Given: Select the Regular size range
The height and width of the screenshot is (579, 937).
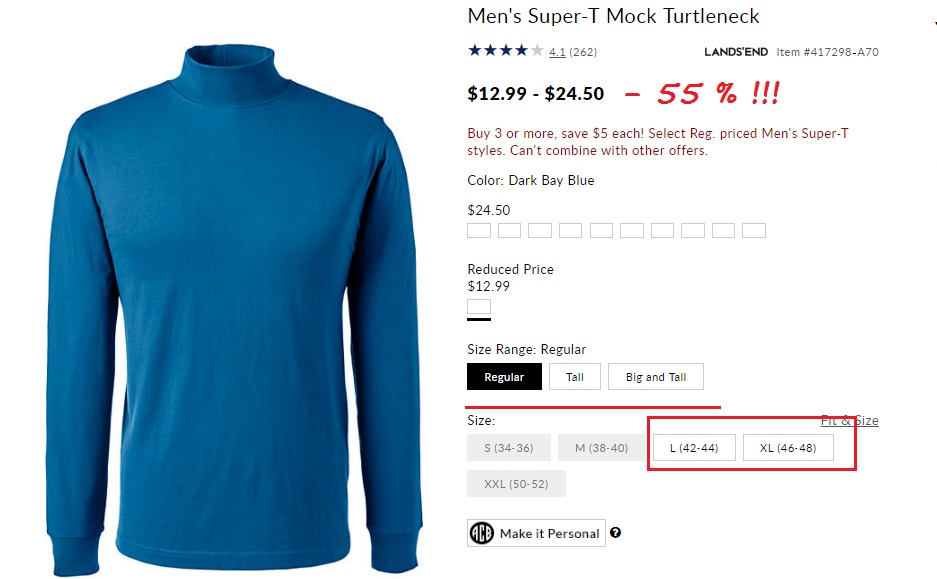Looking at the screenshot, I should 504,377.
